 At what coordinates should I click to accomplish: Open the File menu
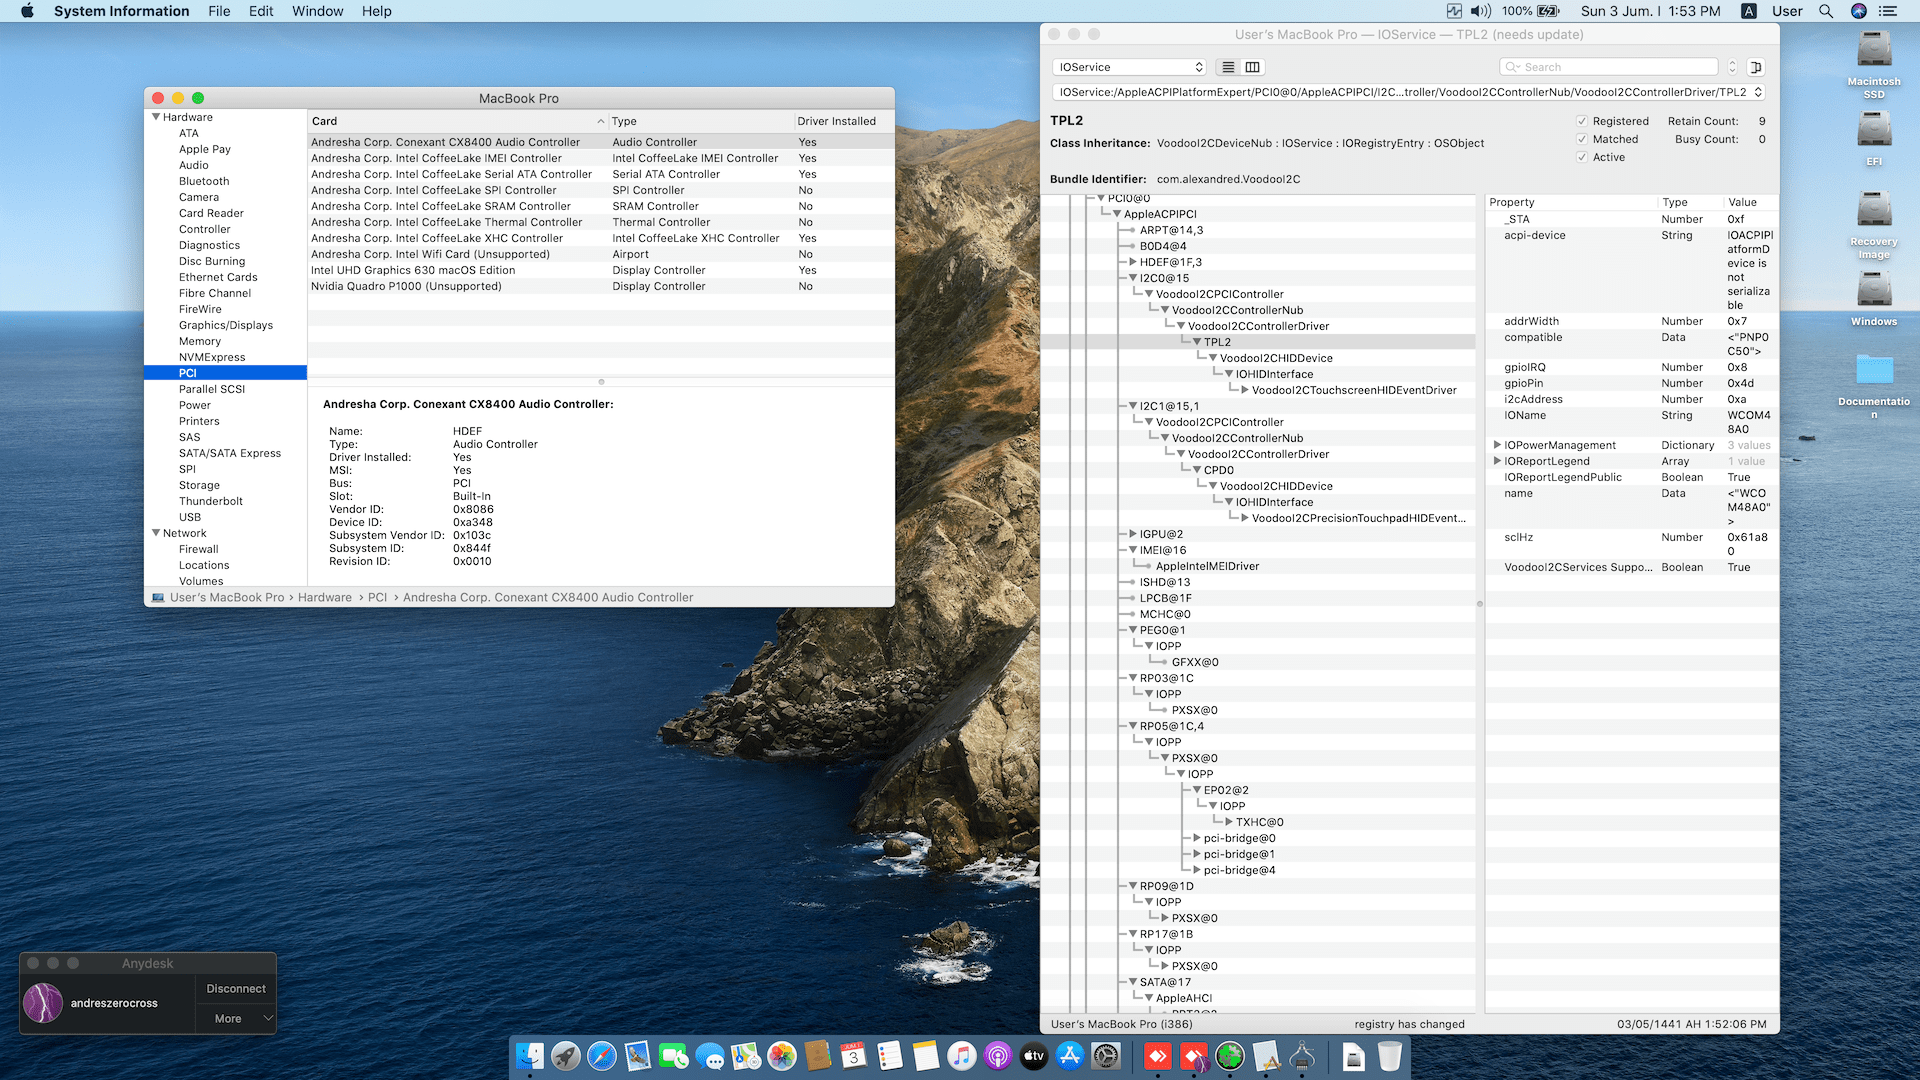pyautogui.click(x=219, y=11)
